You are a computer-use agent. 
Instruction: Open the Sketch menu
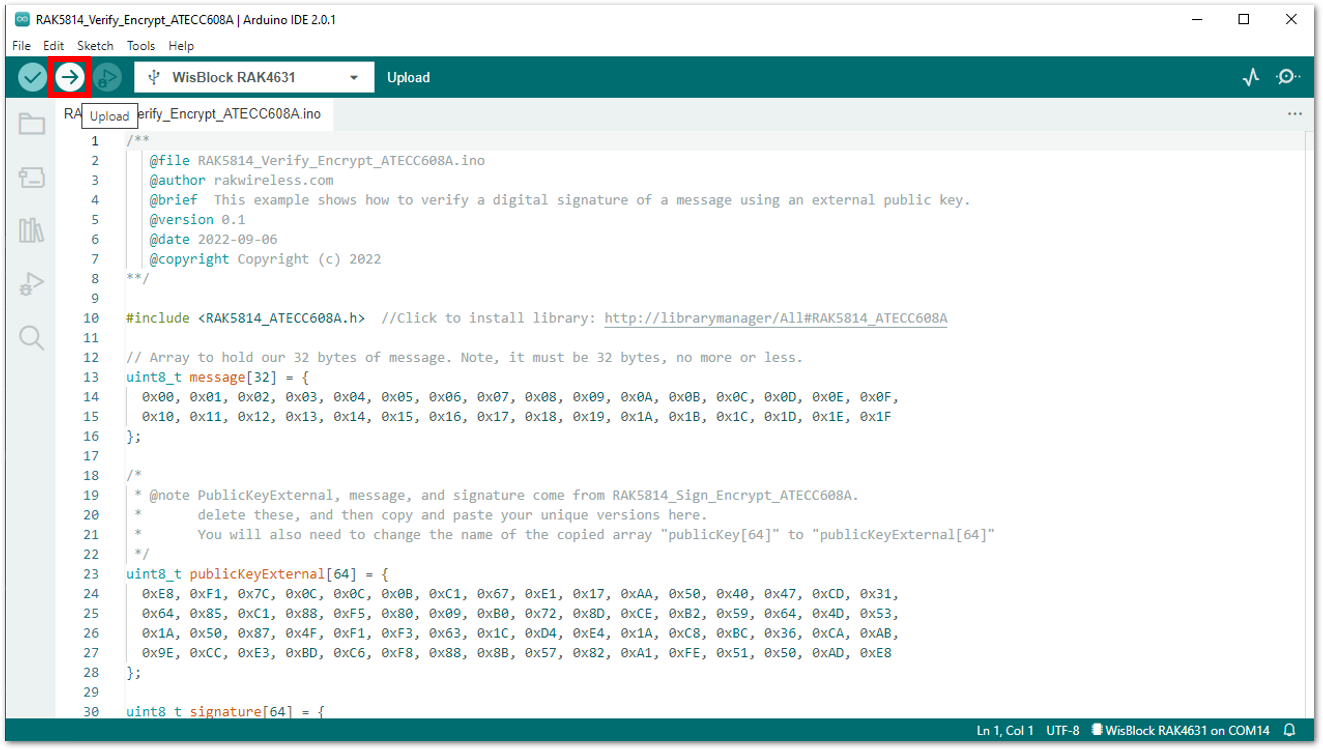95,46
